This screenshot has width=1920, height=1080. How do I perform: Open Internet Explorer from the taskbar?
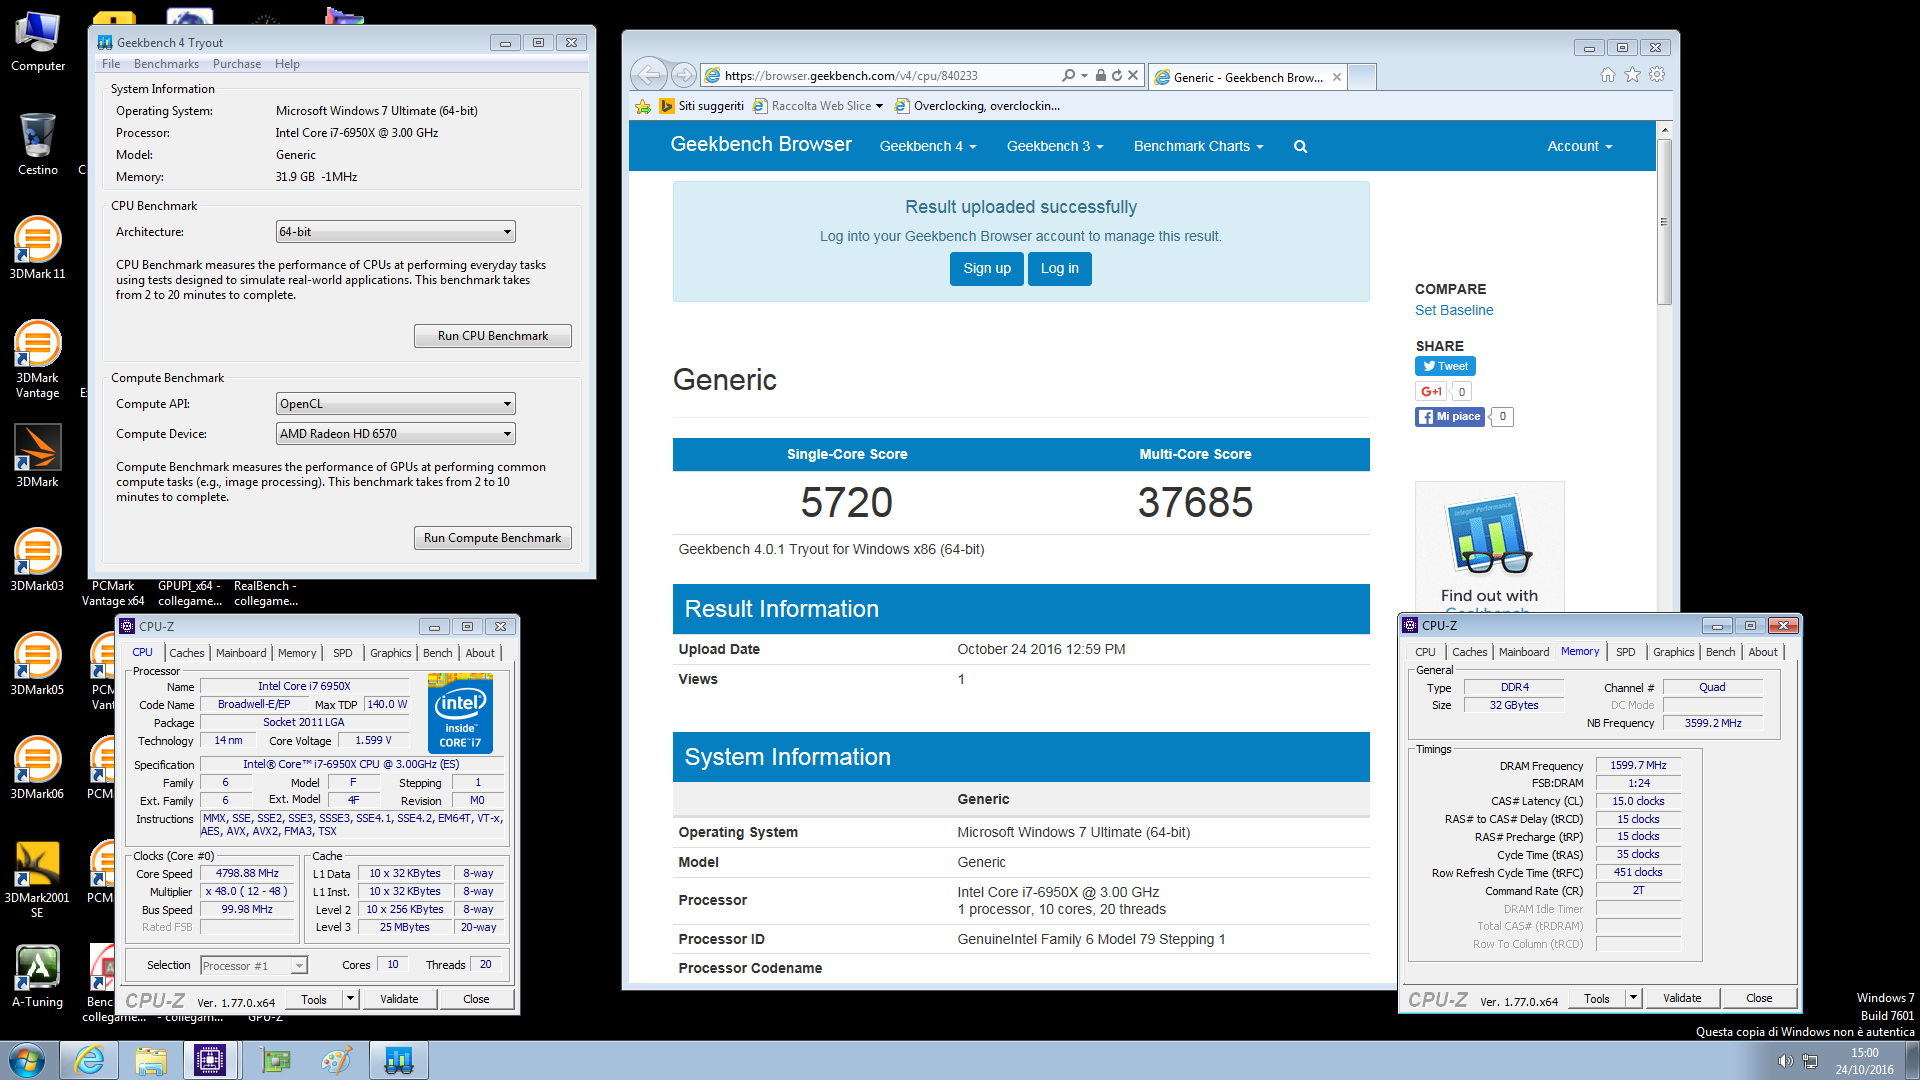(x=89, y=1060)
